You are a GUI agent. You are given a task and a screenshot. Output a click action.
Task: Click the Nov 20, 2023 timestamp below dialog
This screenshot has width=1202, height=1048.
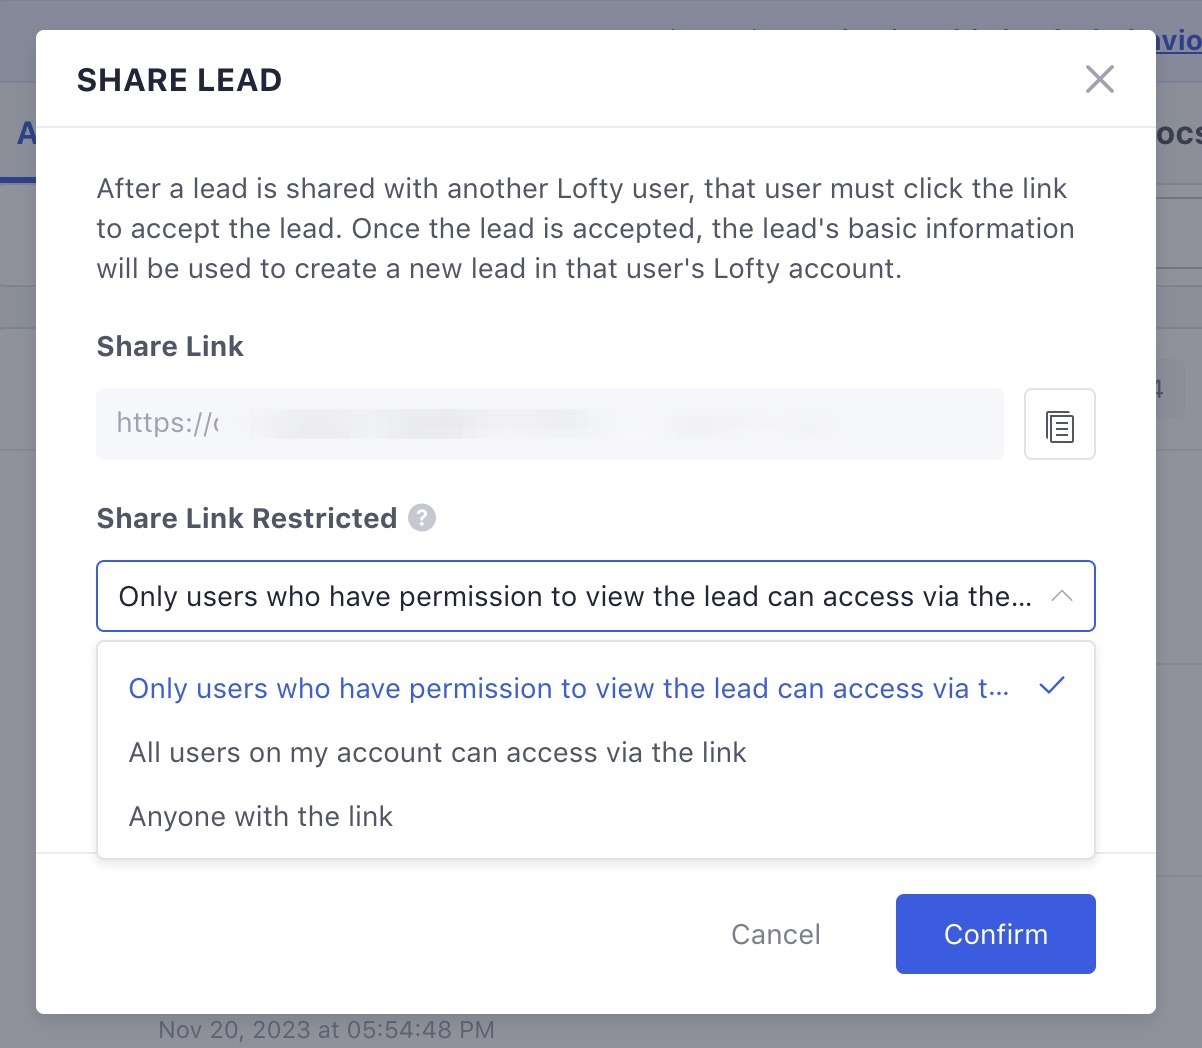pyautogui.click(x=326, y=1030)
